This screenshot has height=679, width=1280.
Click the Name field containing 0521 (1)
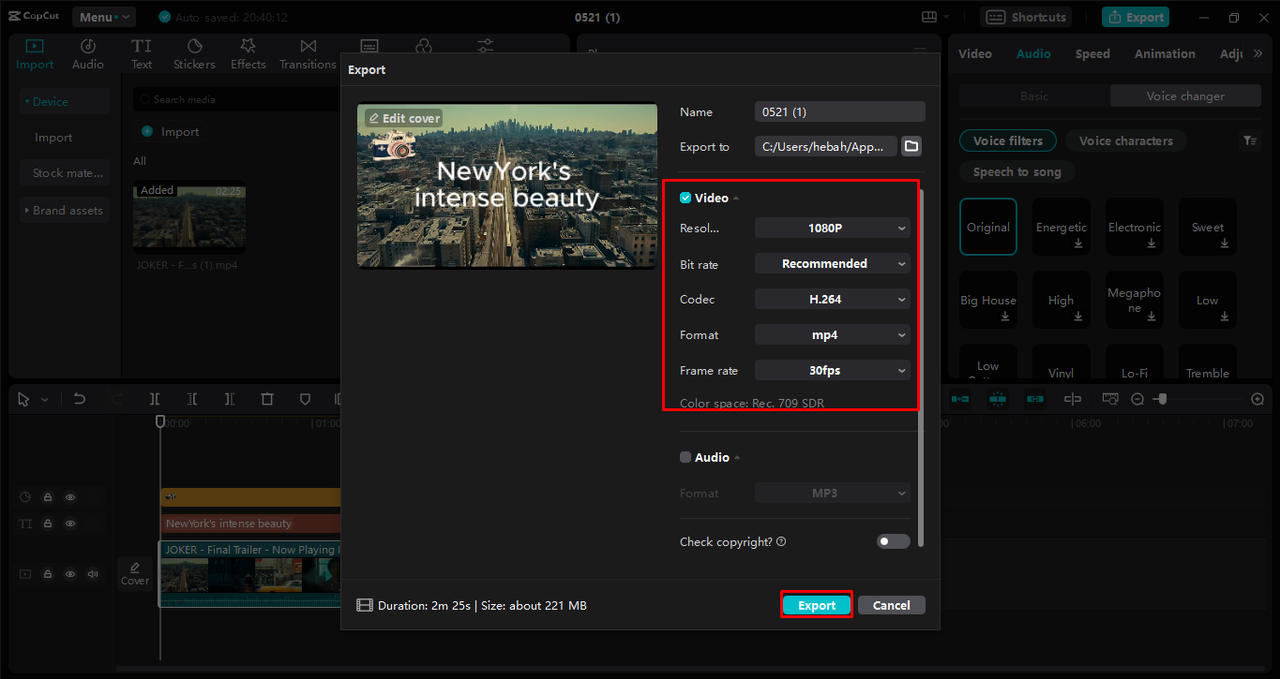point(840,112)
